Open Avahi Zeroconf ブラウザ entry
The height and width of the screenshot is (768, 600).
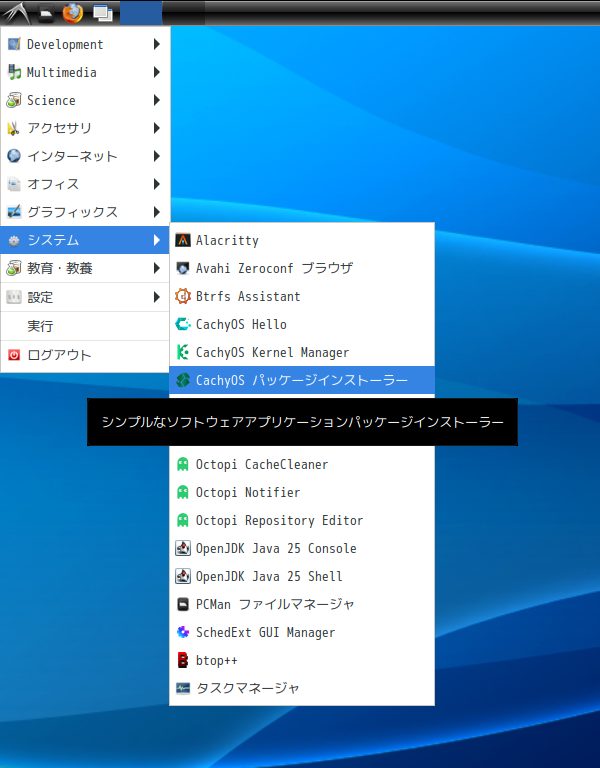(x=302, y=268)
